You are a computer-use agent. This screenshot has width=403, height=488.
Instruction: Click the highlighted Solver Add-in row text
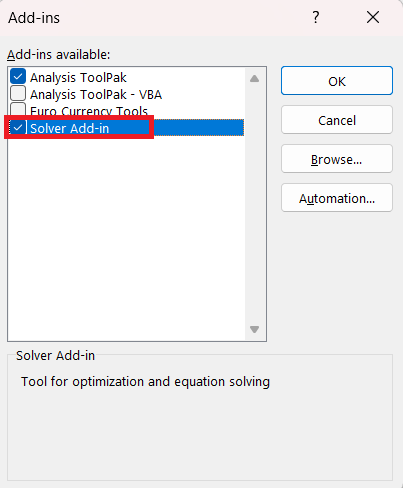69,128
